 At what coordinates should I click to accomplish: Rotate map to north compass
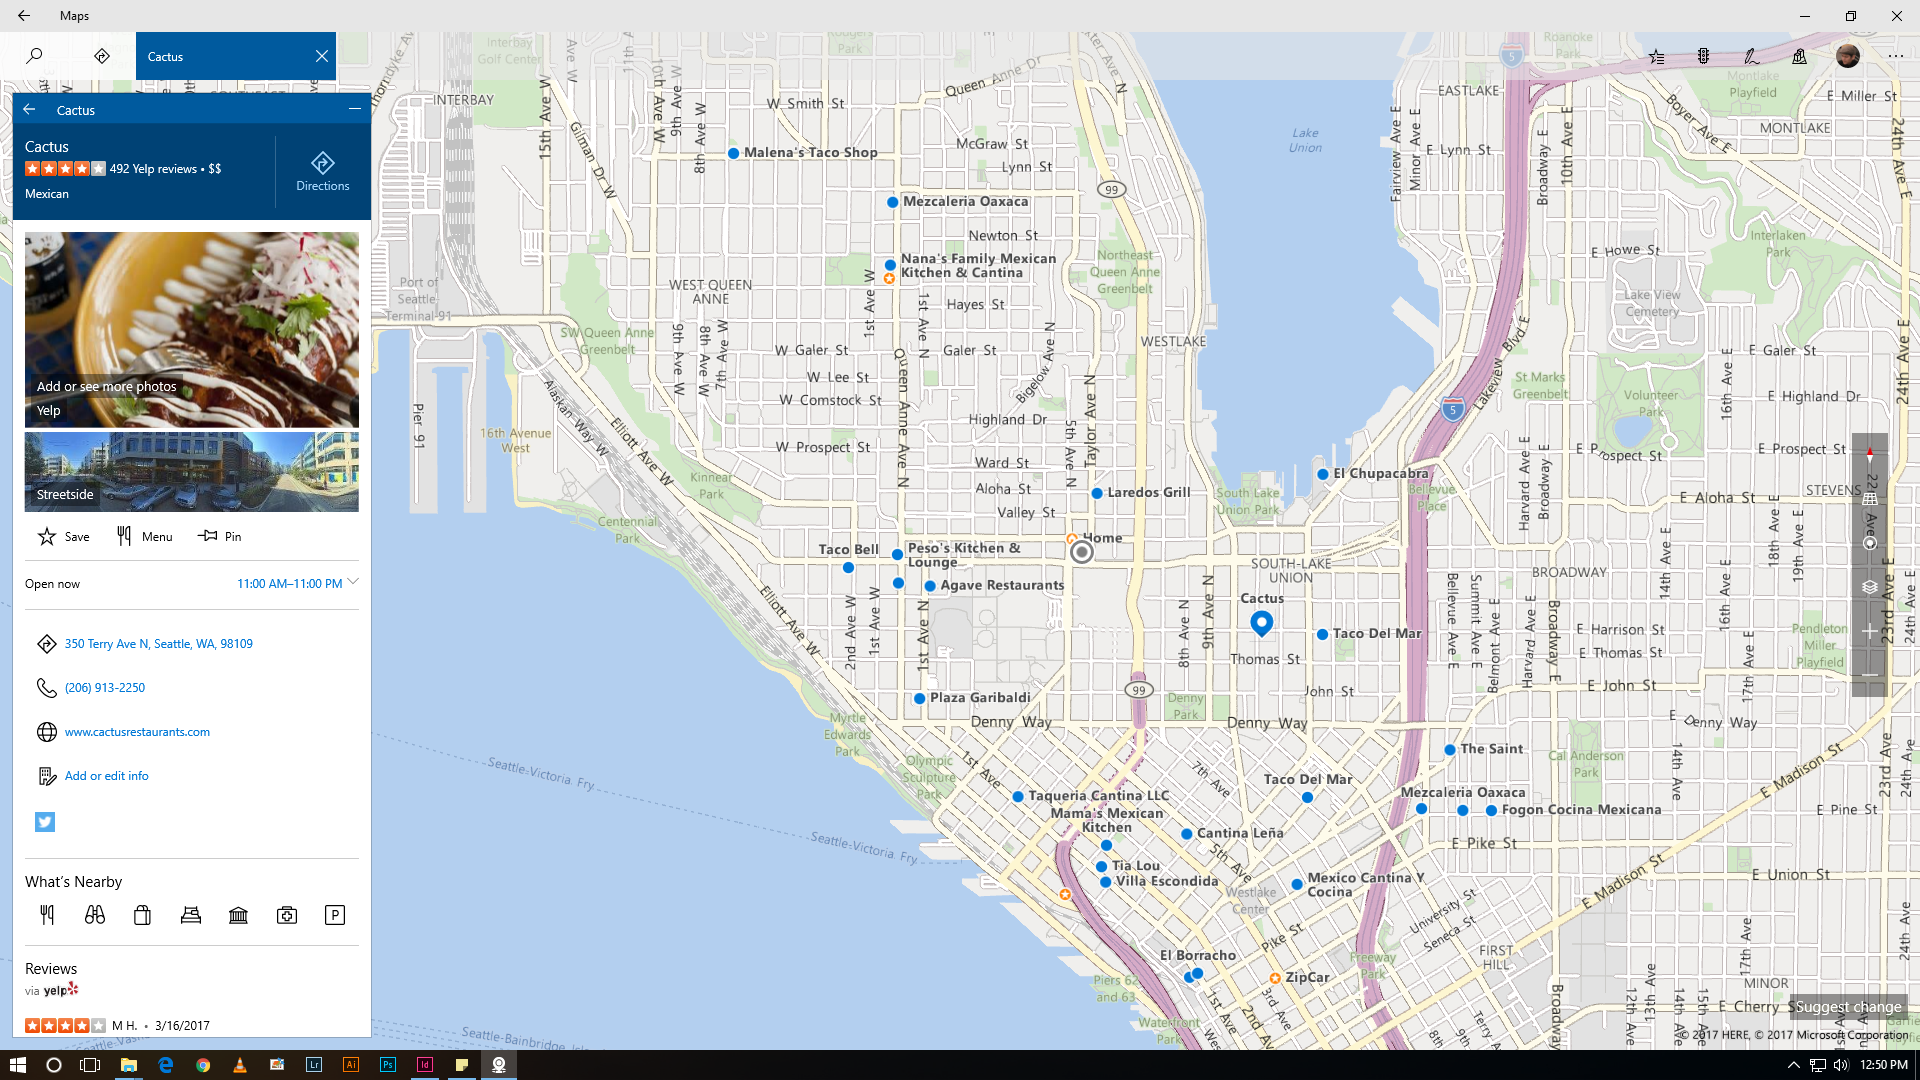(x=1870, y=455)
